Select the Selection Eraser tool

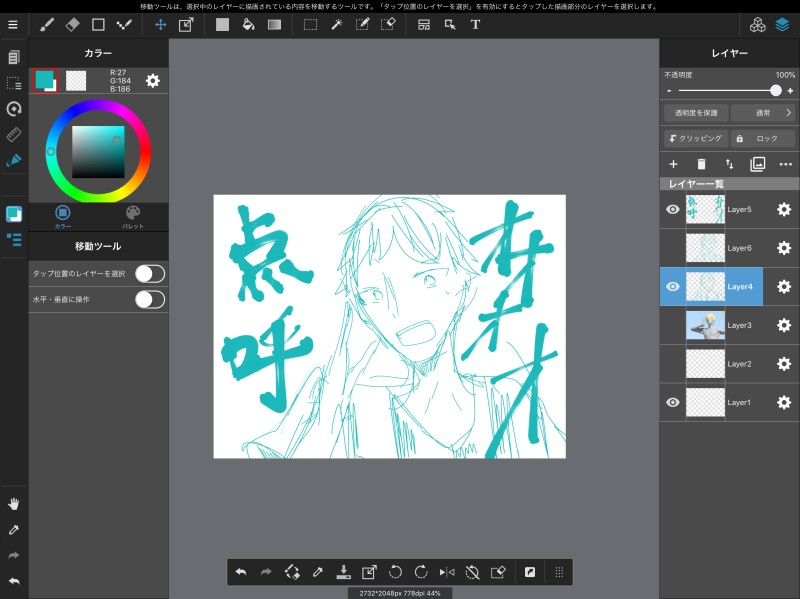pos(388,24)
